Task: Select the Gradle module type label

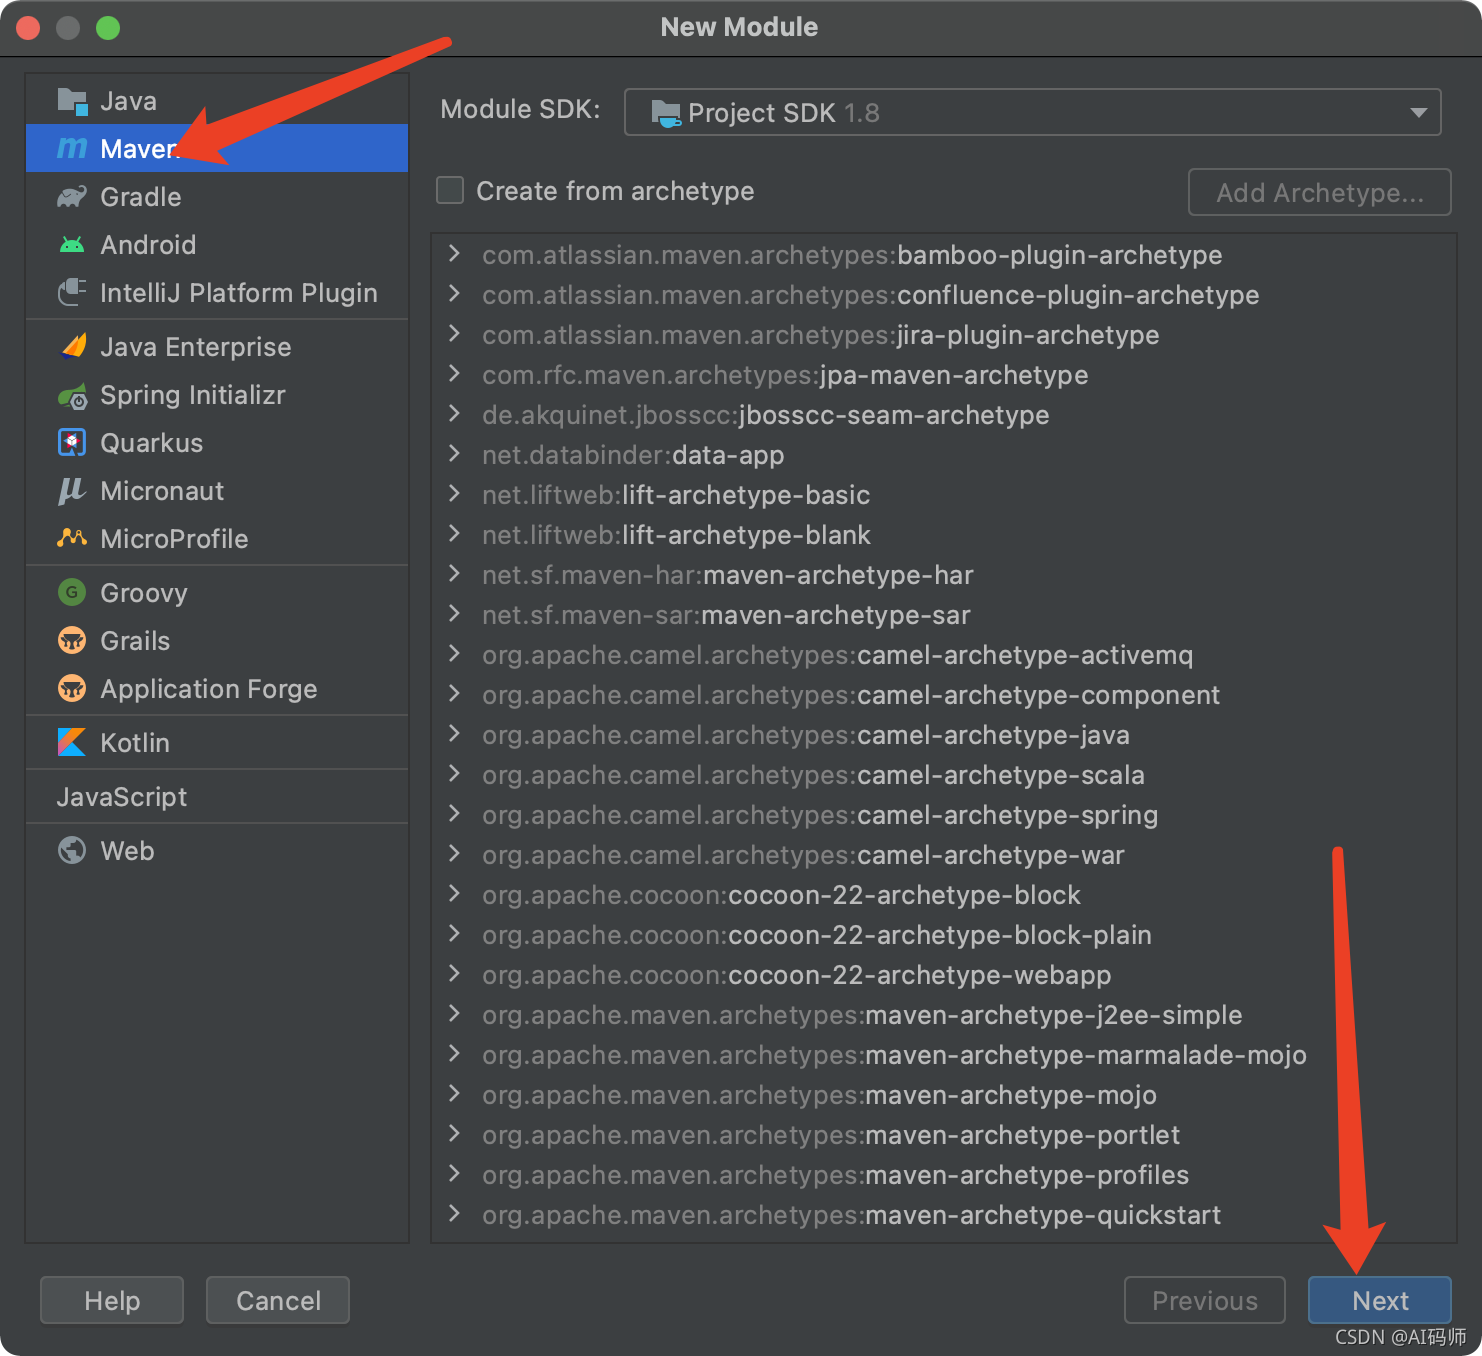Action: coord(141,197)
